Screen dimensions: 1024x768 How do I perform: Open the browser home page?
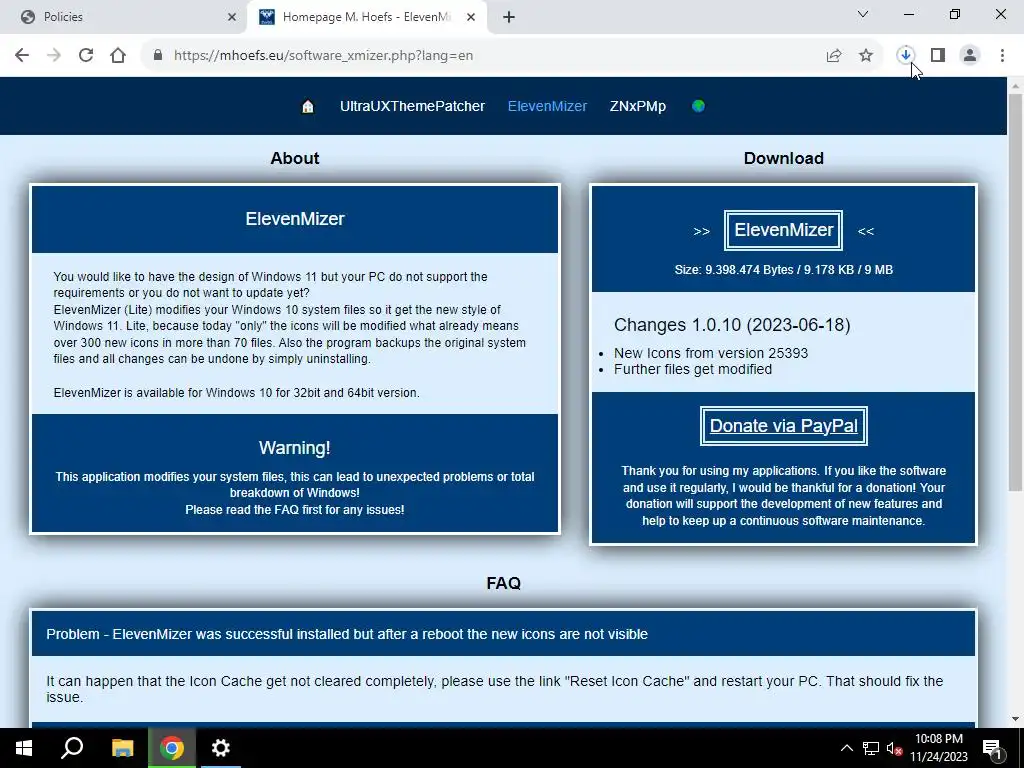pyautogui.click(x=118, y=56)
